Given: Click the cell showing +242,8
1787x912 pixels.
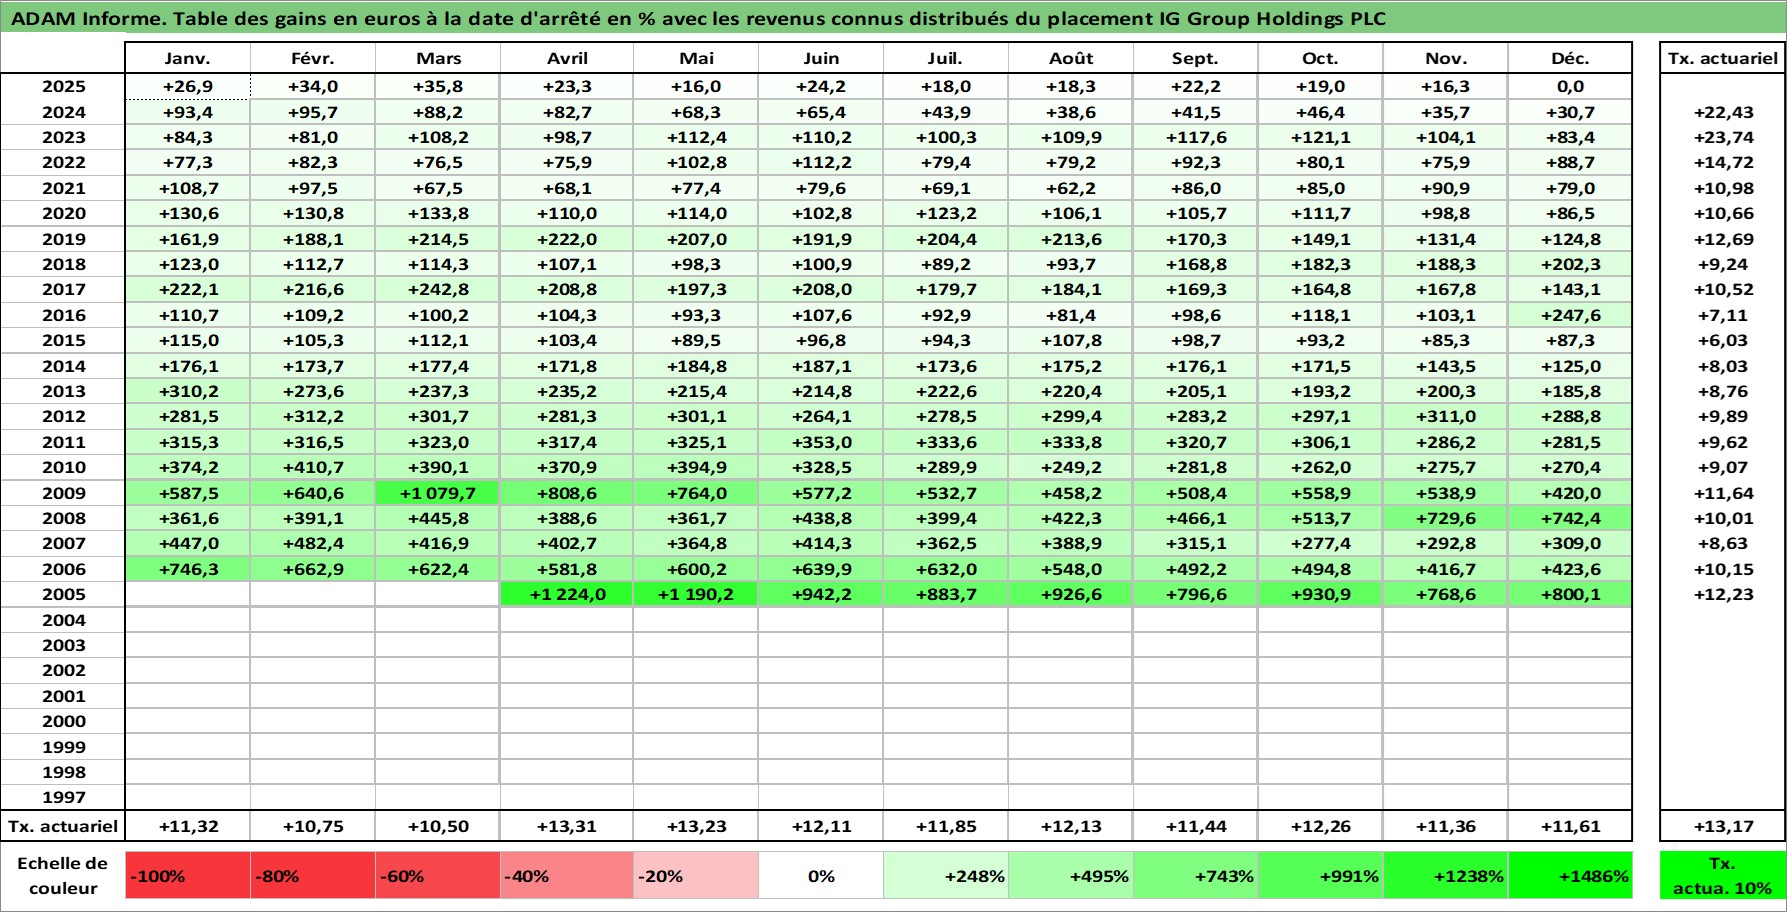Looking at the screenshot, I should [x=438, y=289].
